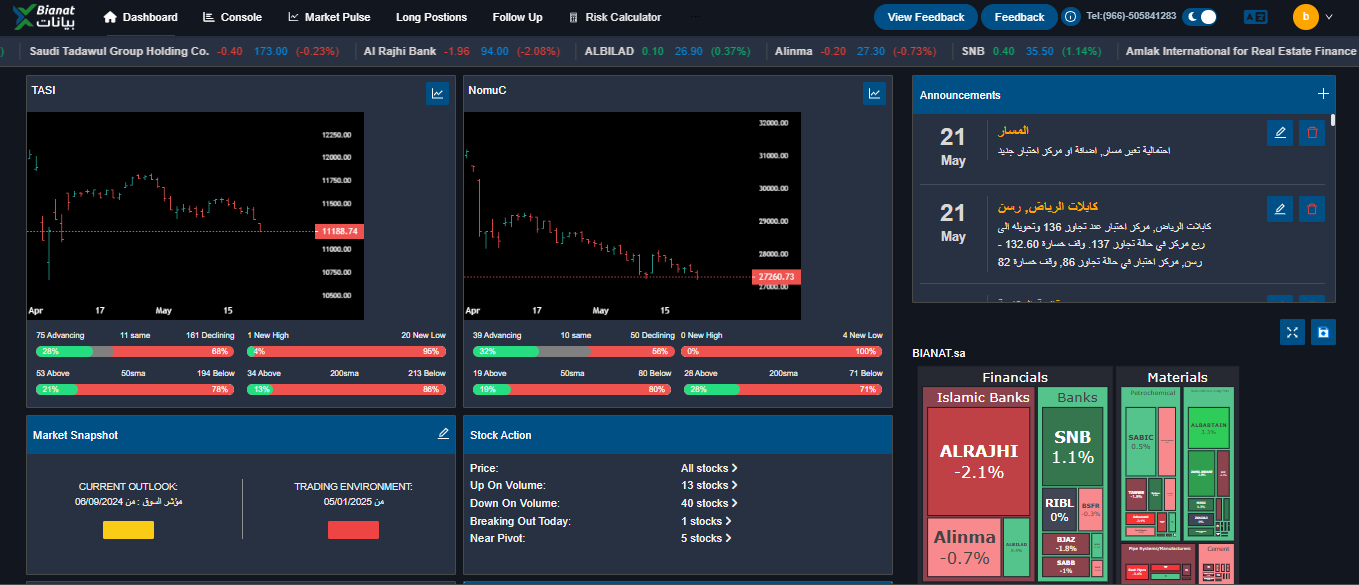Open the Console menu item
This screenshot has height=585, width=1359.
coord(232,17)
